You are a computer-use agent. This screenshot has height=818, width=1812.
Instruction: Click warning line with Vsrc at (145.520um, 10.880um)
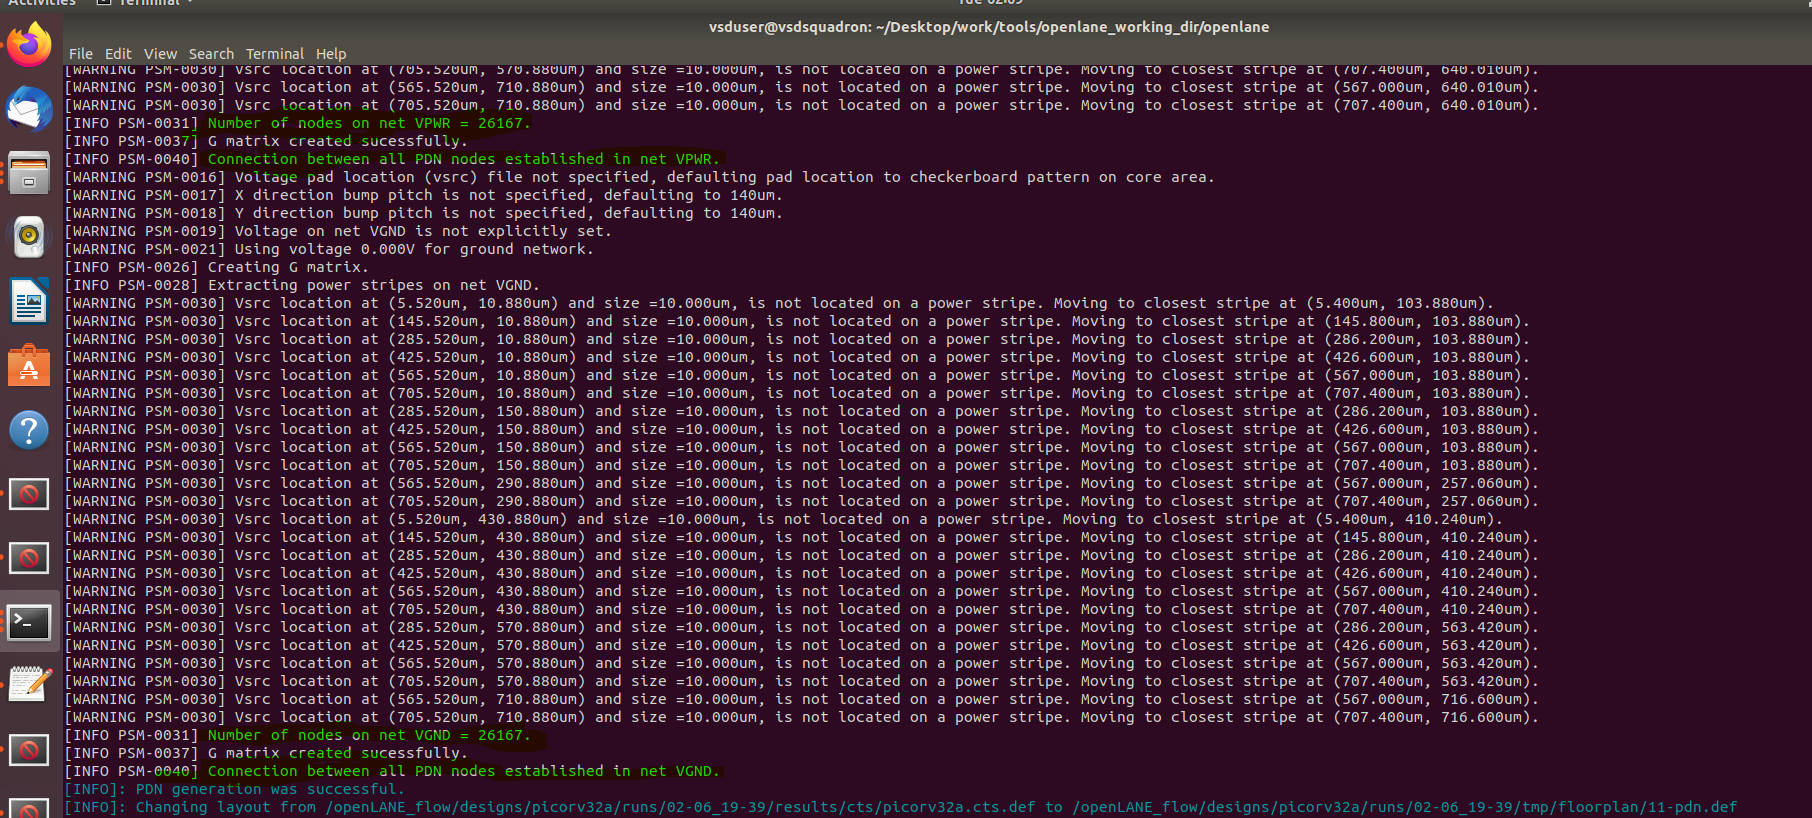pos(797,321)
